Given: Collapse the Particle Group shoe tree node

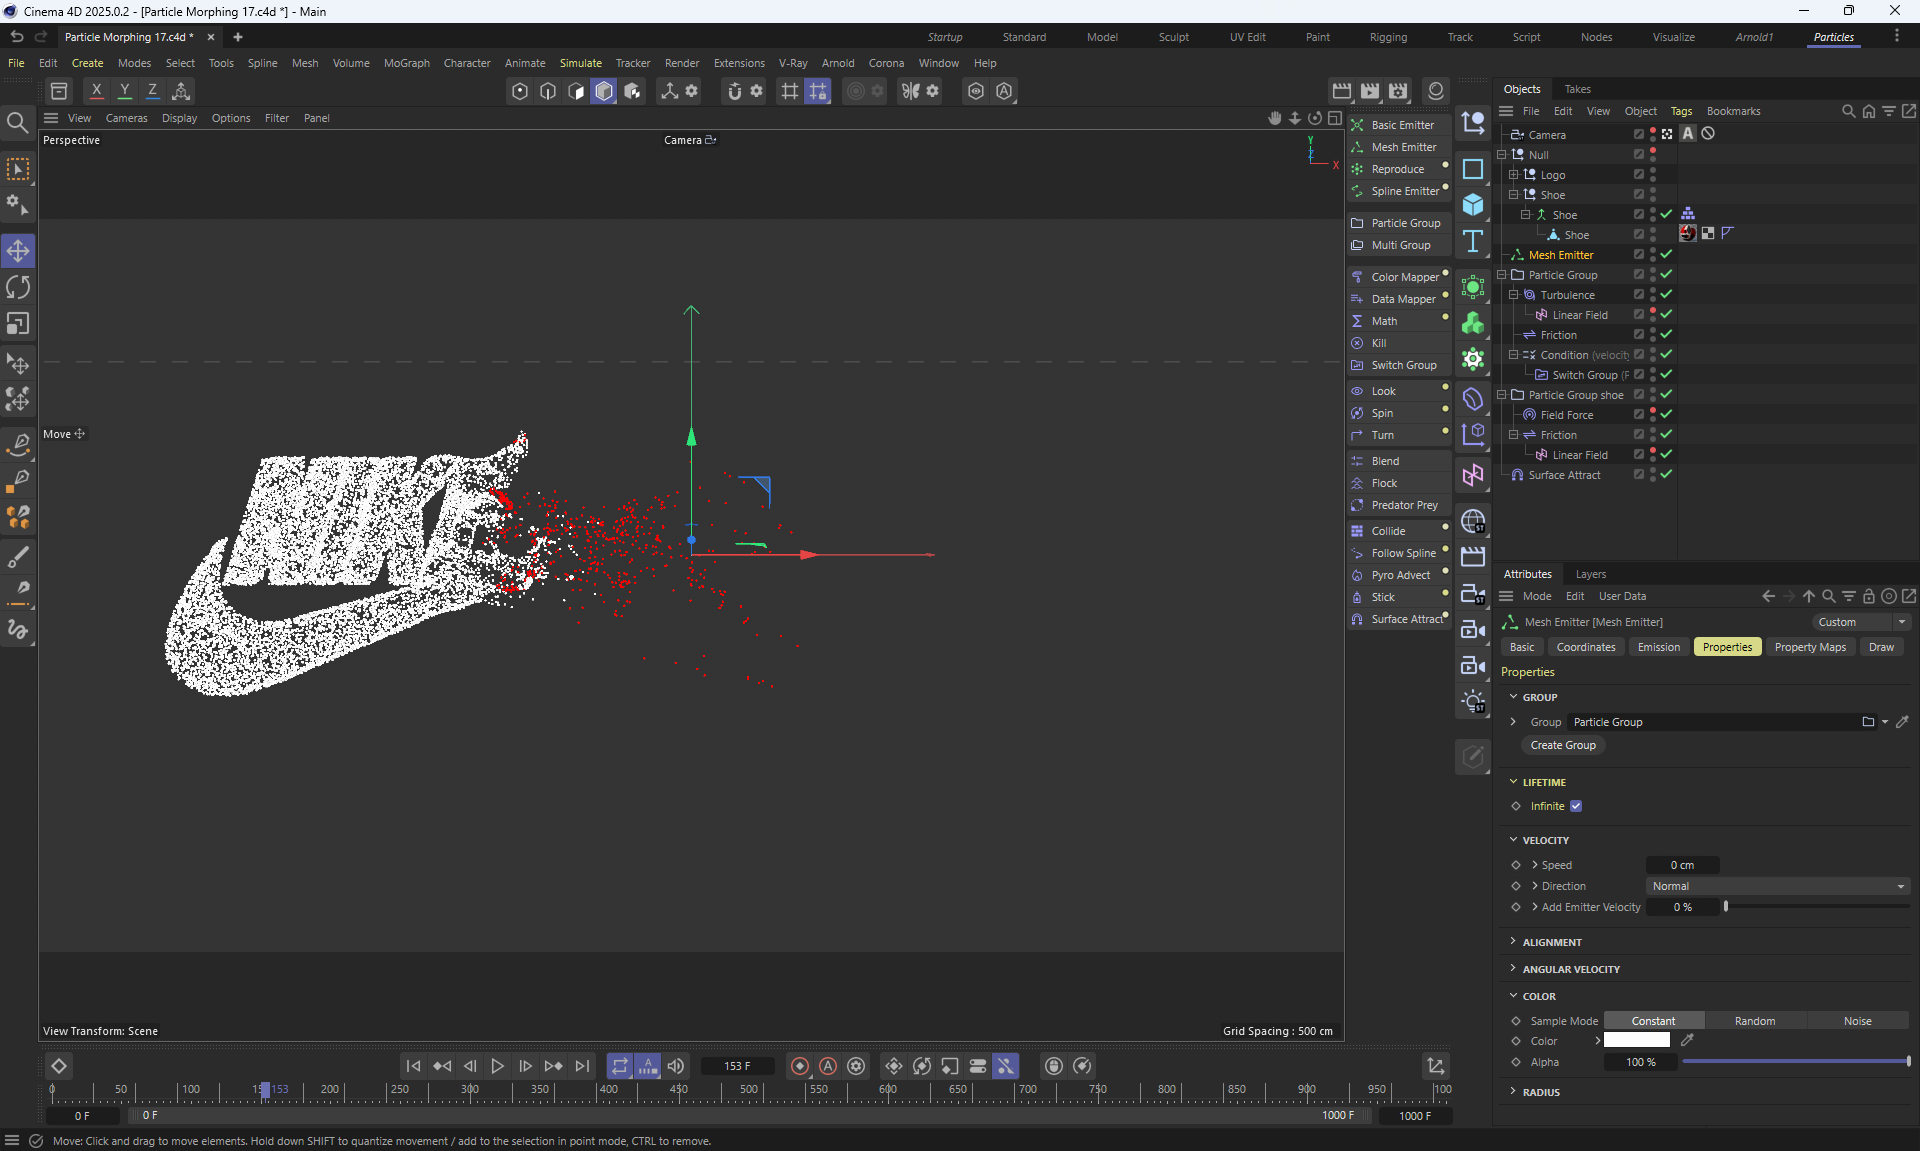Looking at the screenshot, I should 1502,395.
